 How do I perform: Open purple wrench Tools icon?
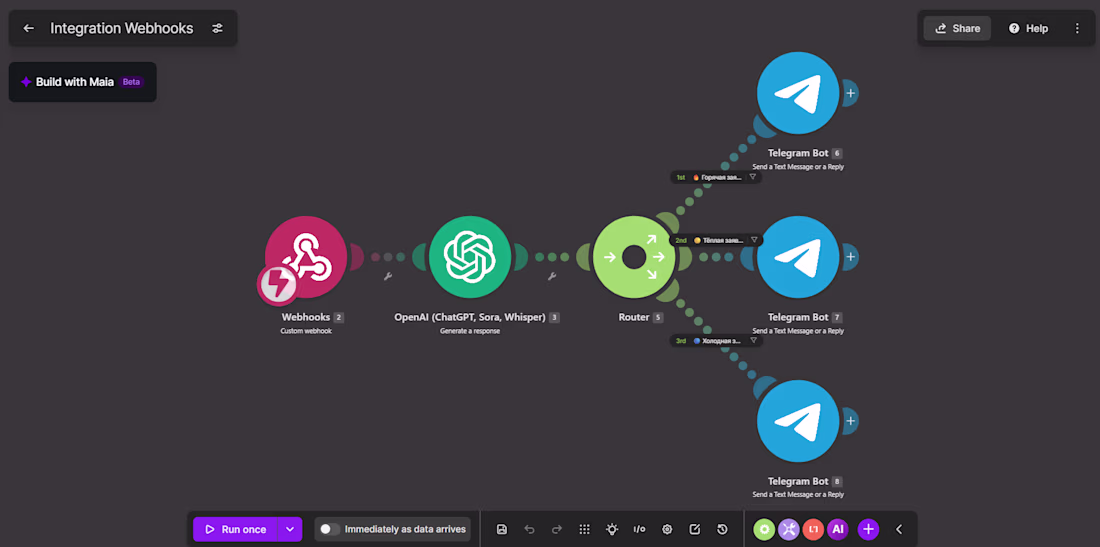click(789, 529)
